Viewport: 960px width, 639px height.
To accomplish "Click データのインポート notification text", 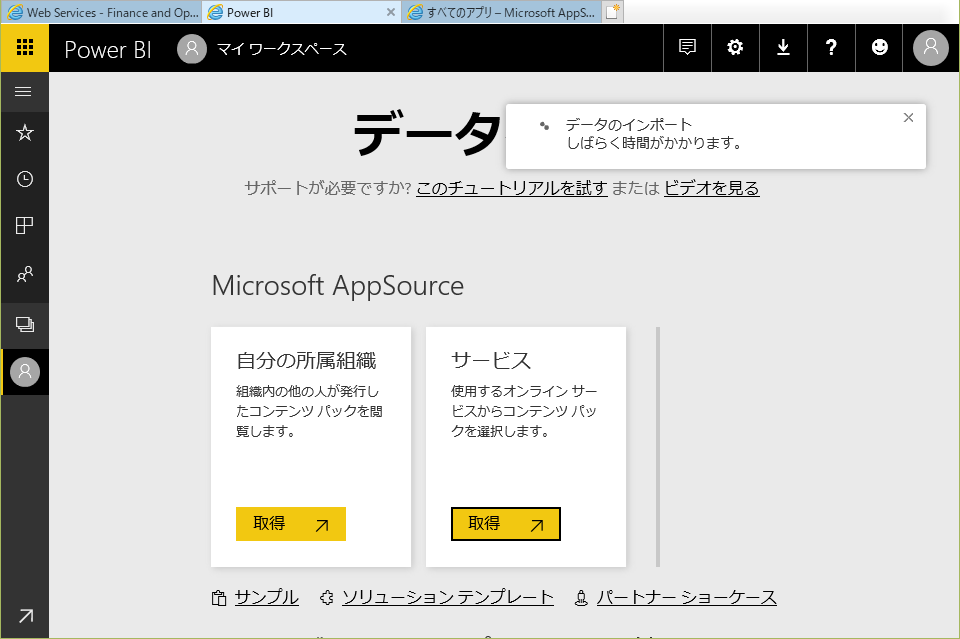I will (x=628, y=125).
